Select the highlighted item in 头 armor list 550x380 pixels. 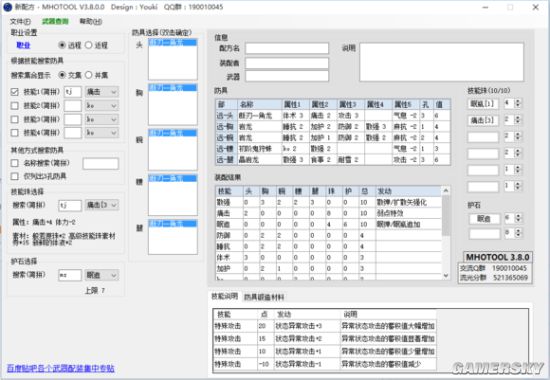point(173,42)
